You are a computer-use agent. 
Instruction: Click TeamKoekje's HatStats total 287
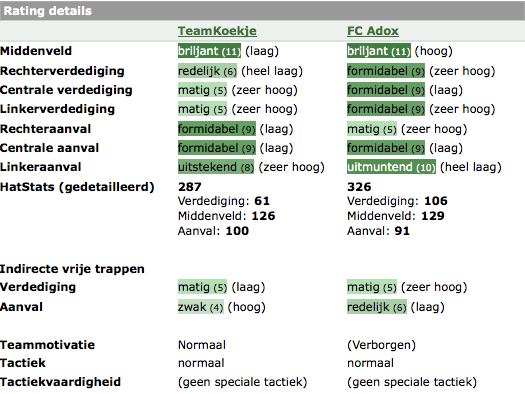190,187
